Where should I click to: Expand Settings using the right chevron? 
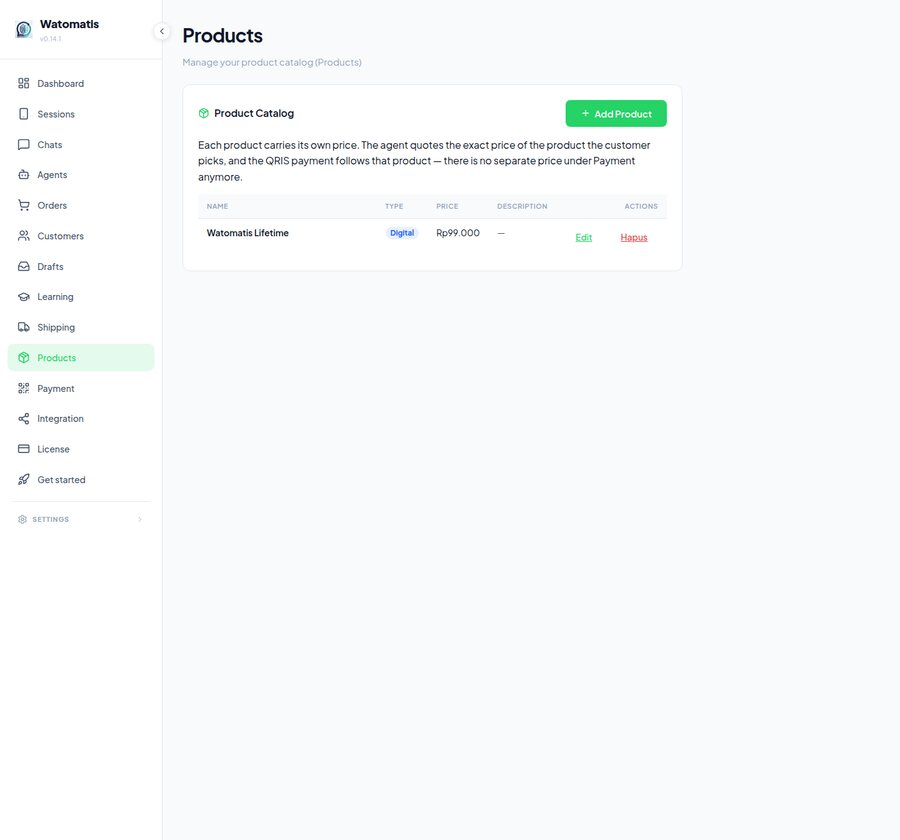(139, 519)
